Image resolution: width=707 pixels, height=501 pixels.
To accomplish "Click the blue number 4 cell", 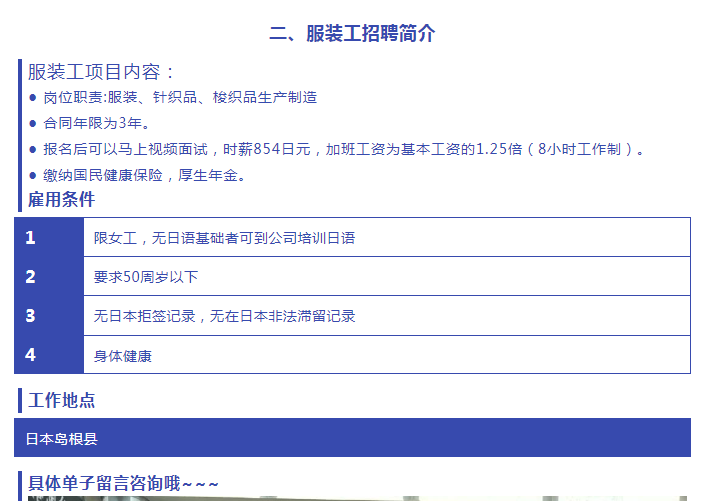I will pyautogui.click(x=49, y=354).
